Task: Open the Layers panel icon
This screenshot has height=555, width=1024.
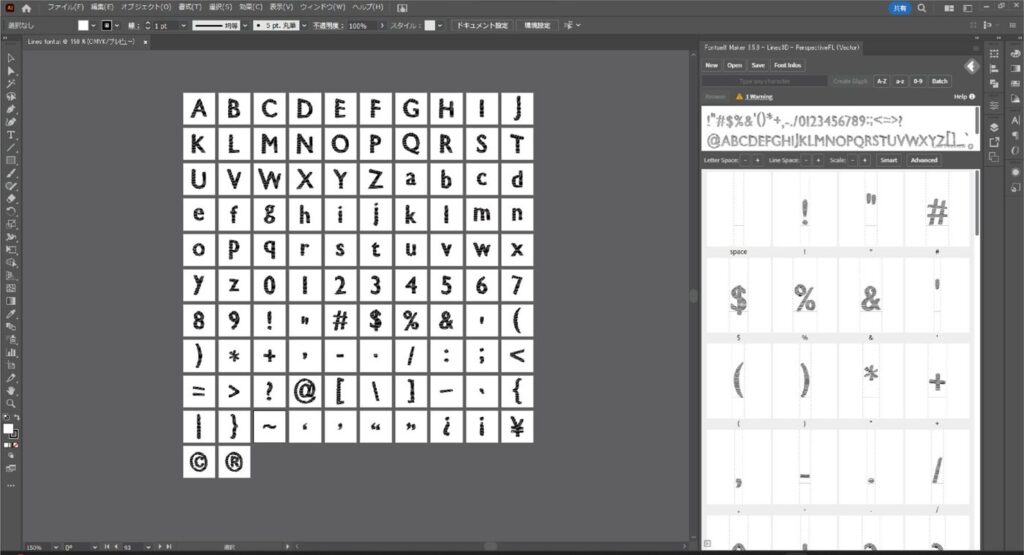Action: 994,127
